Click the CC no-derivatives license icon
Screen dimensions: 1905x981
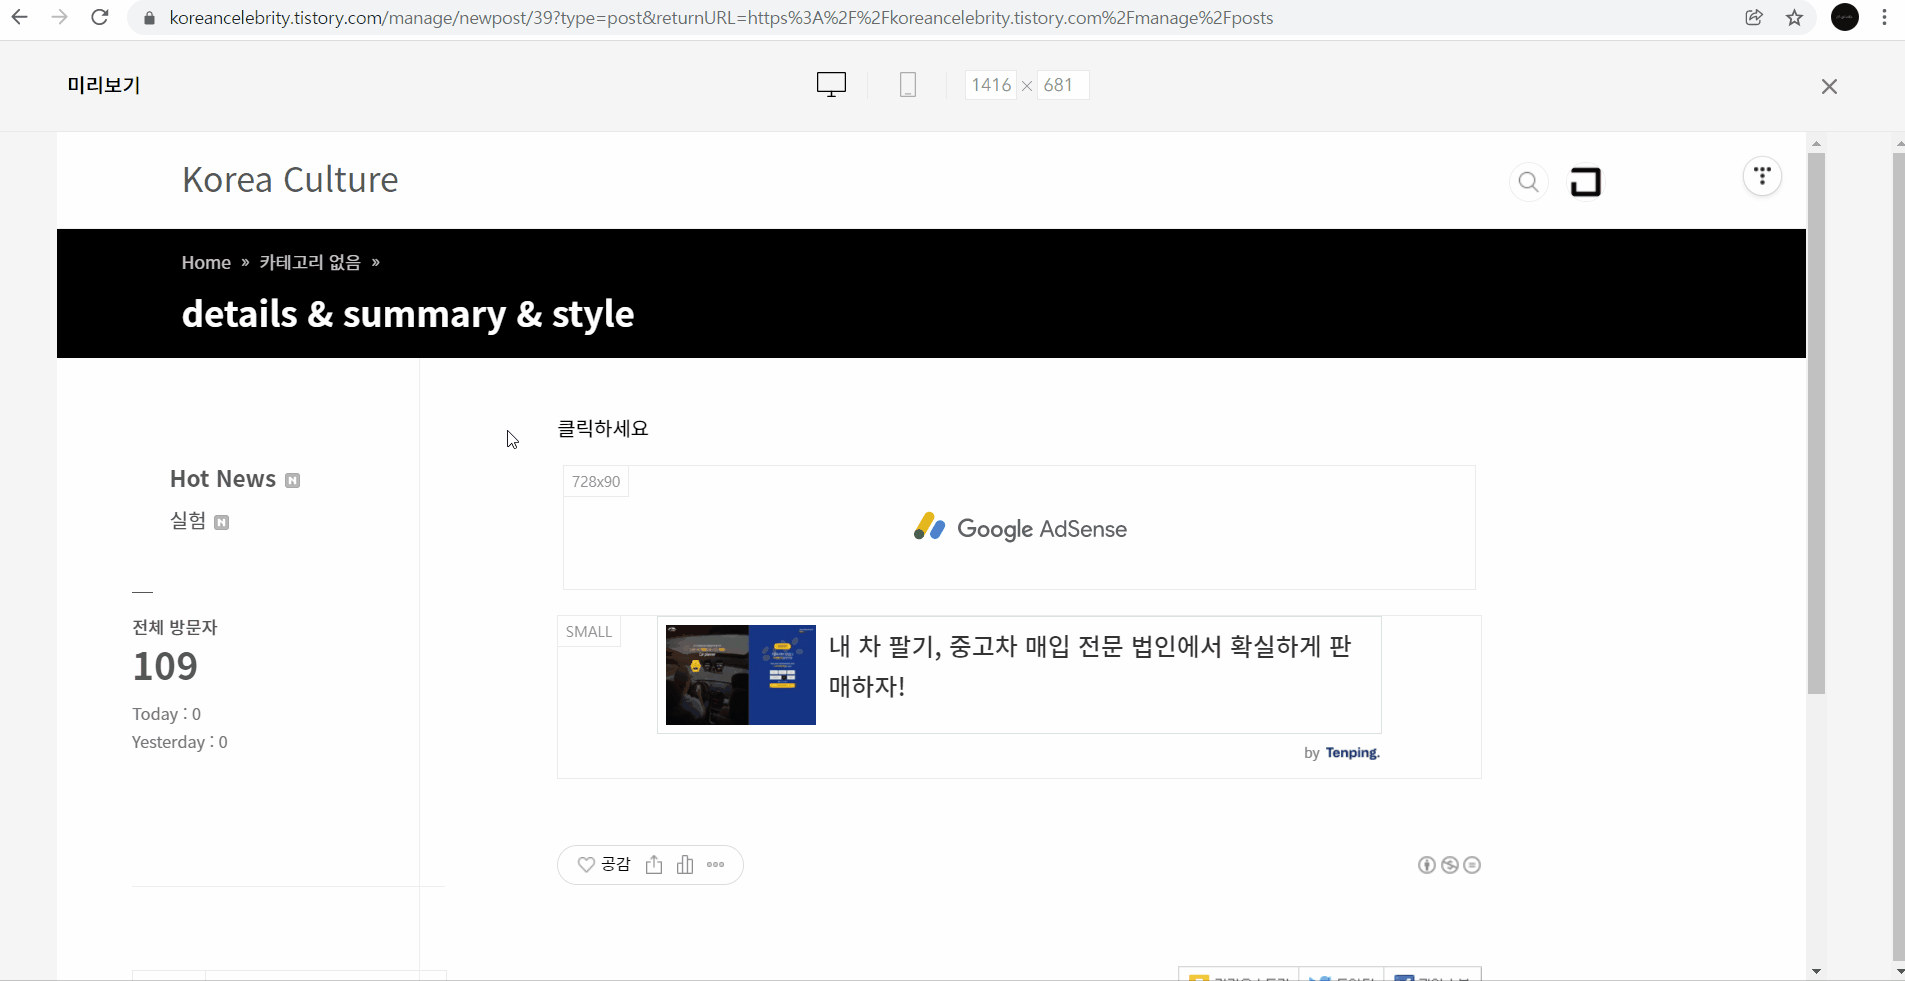coord(1472,865)
